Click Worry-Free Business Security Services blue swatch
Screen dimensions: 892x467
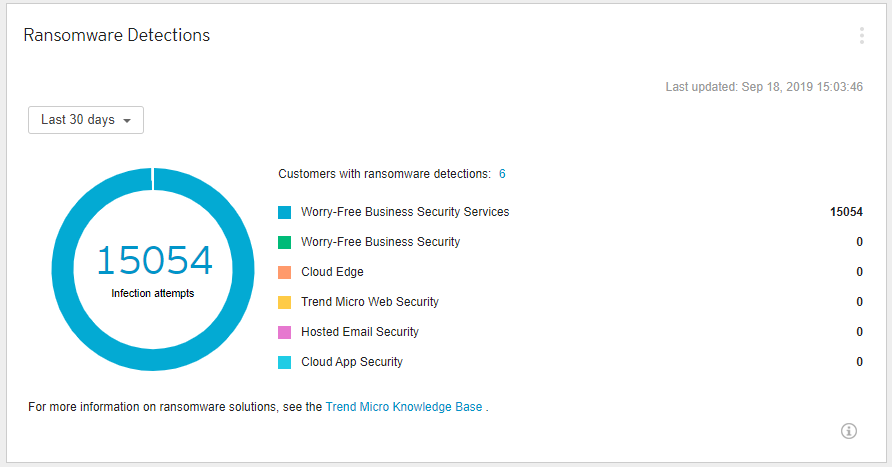pyautogui.click(x=285, y=212)
